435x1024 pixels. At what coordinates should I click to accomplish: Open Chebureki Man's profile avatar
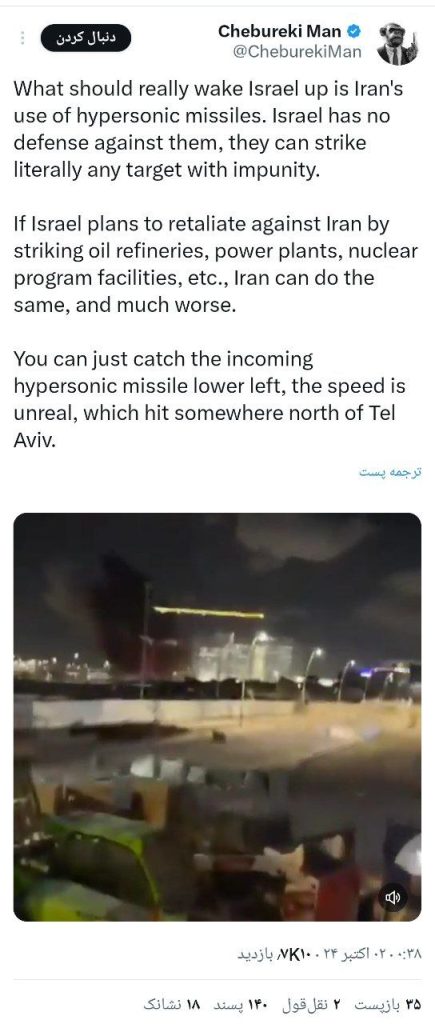coord(398,43)
